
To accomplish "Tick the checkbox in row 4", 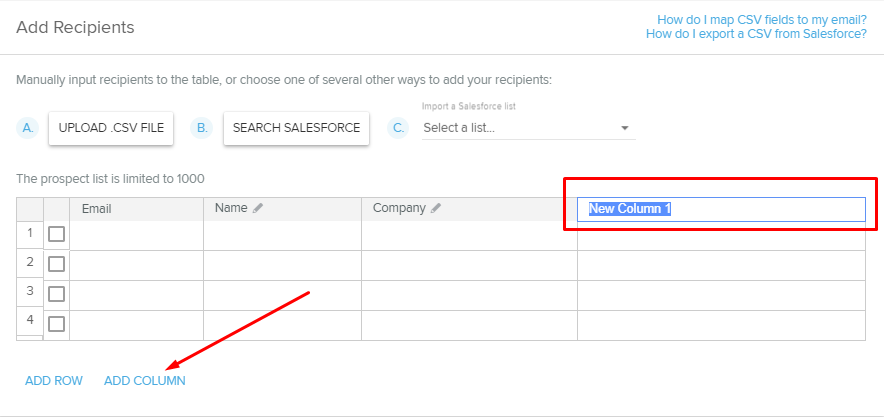I will click(x=56, y=323).
